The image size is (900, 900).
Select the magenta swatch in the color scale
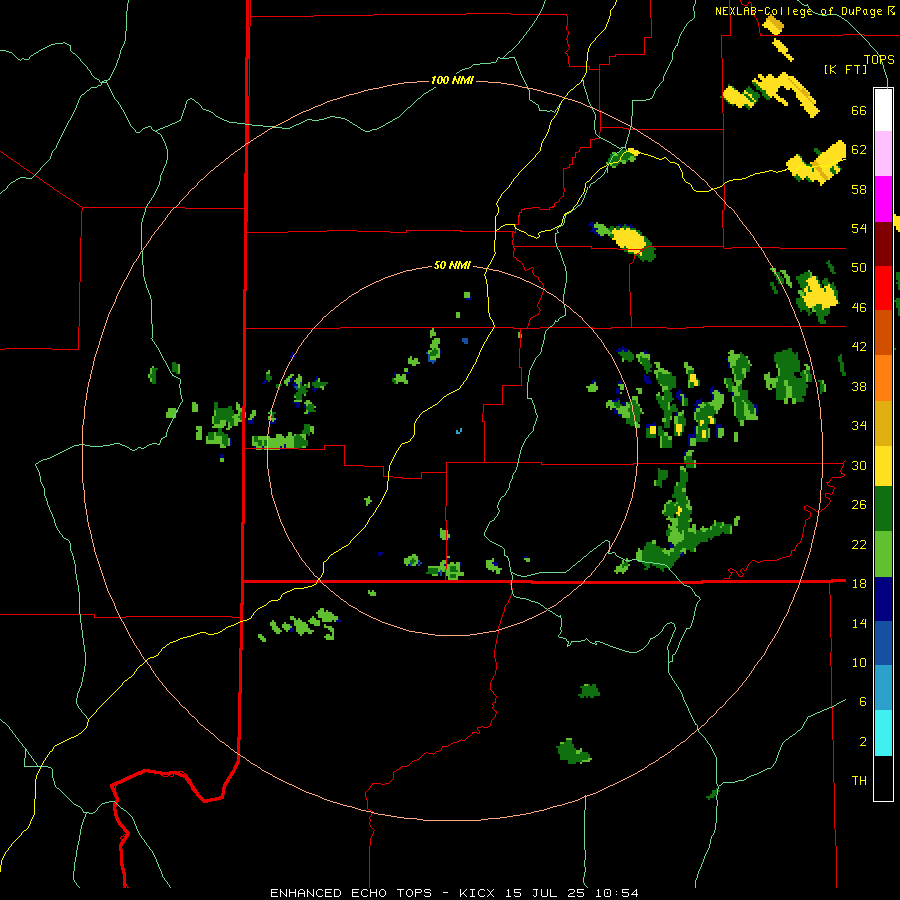pos(883,199)
